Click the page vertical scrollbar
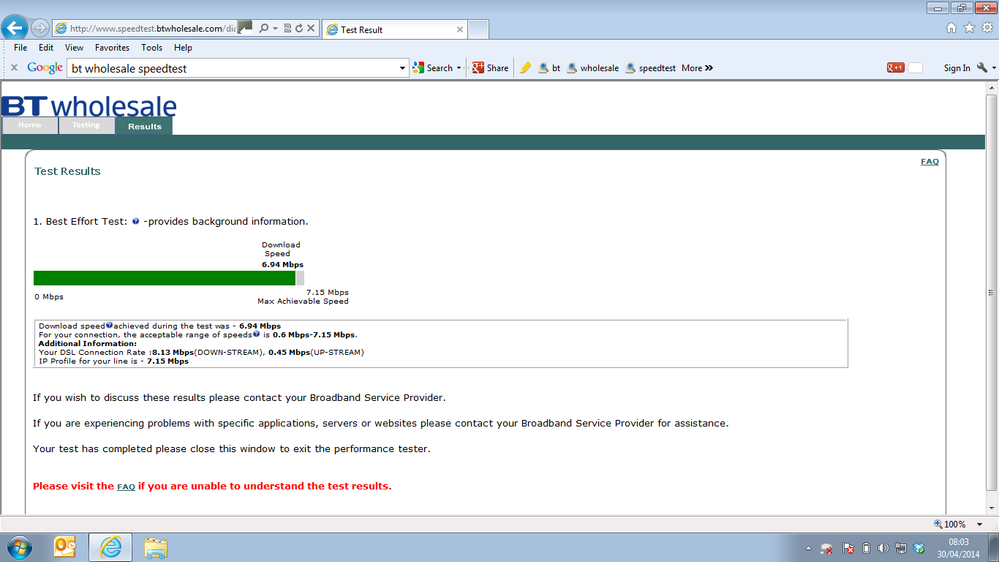 991,293
